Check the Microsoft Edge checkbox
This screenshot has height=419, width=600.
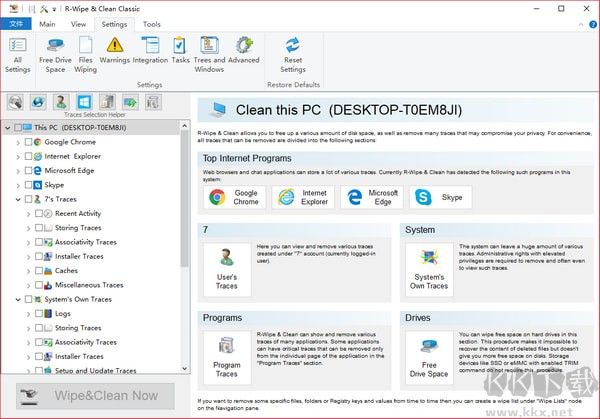pos(28,170)
